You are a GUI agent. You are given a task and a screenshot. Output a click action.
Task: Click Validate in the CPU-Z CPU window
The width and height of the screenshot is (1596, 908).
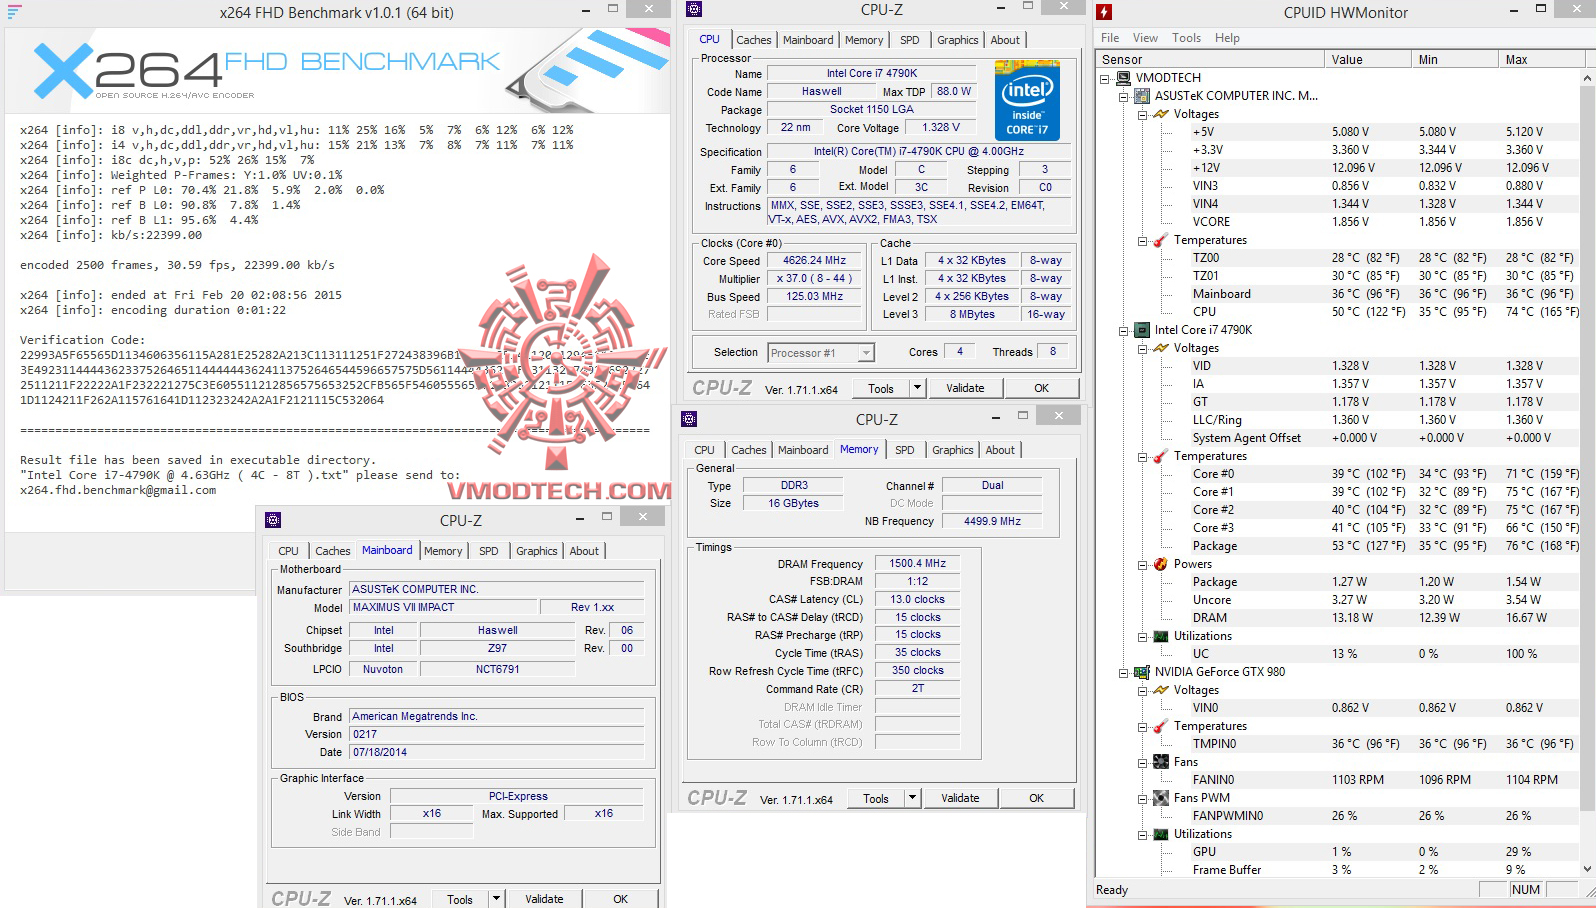(x=965, y=388)
